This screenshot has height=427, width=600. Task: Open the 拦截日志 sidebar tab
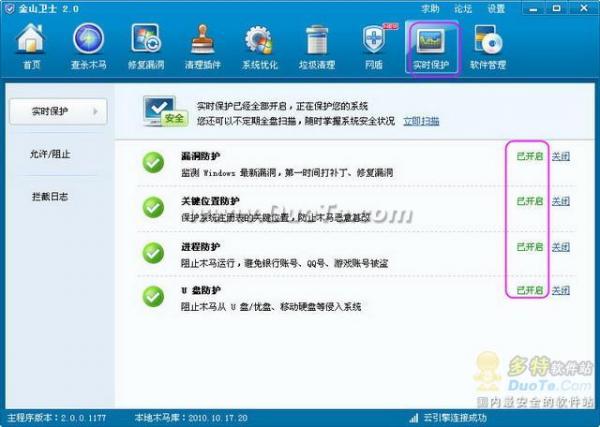[50, 197]
